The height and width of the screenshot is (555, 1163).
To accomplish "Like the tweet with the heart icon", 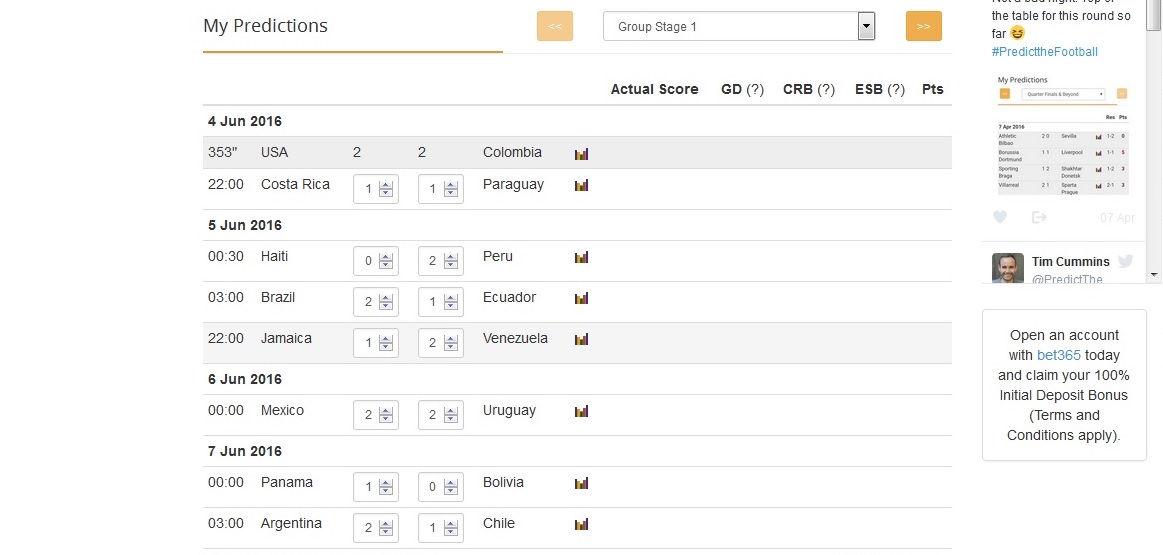I will tap(1000, 217).
